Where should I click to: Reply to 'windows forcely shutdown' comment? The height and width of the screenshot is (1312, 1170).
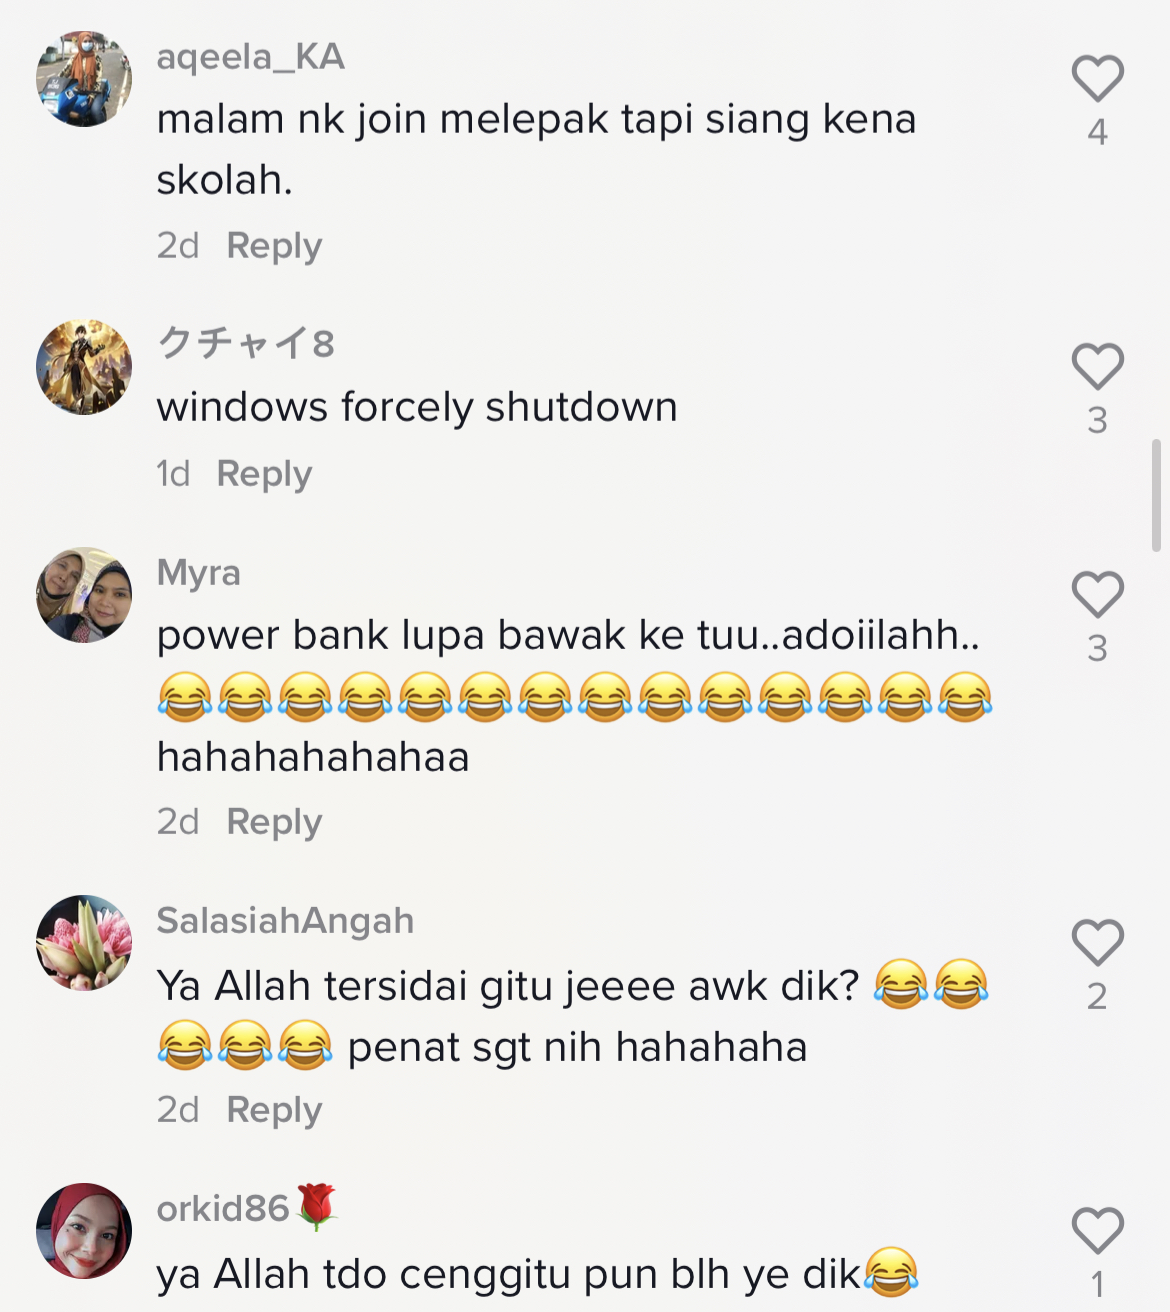coord(264,474)
